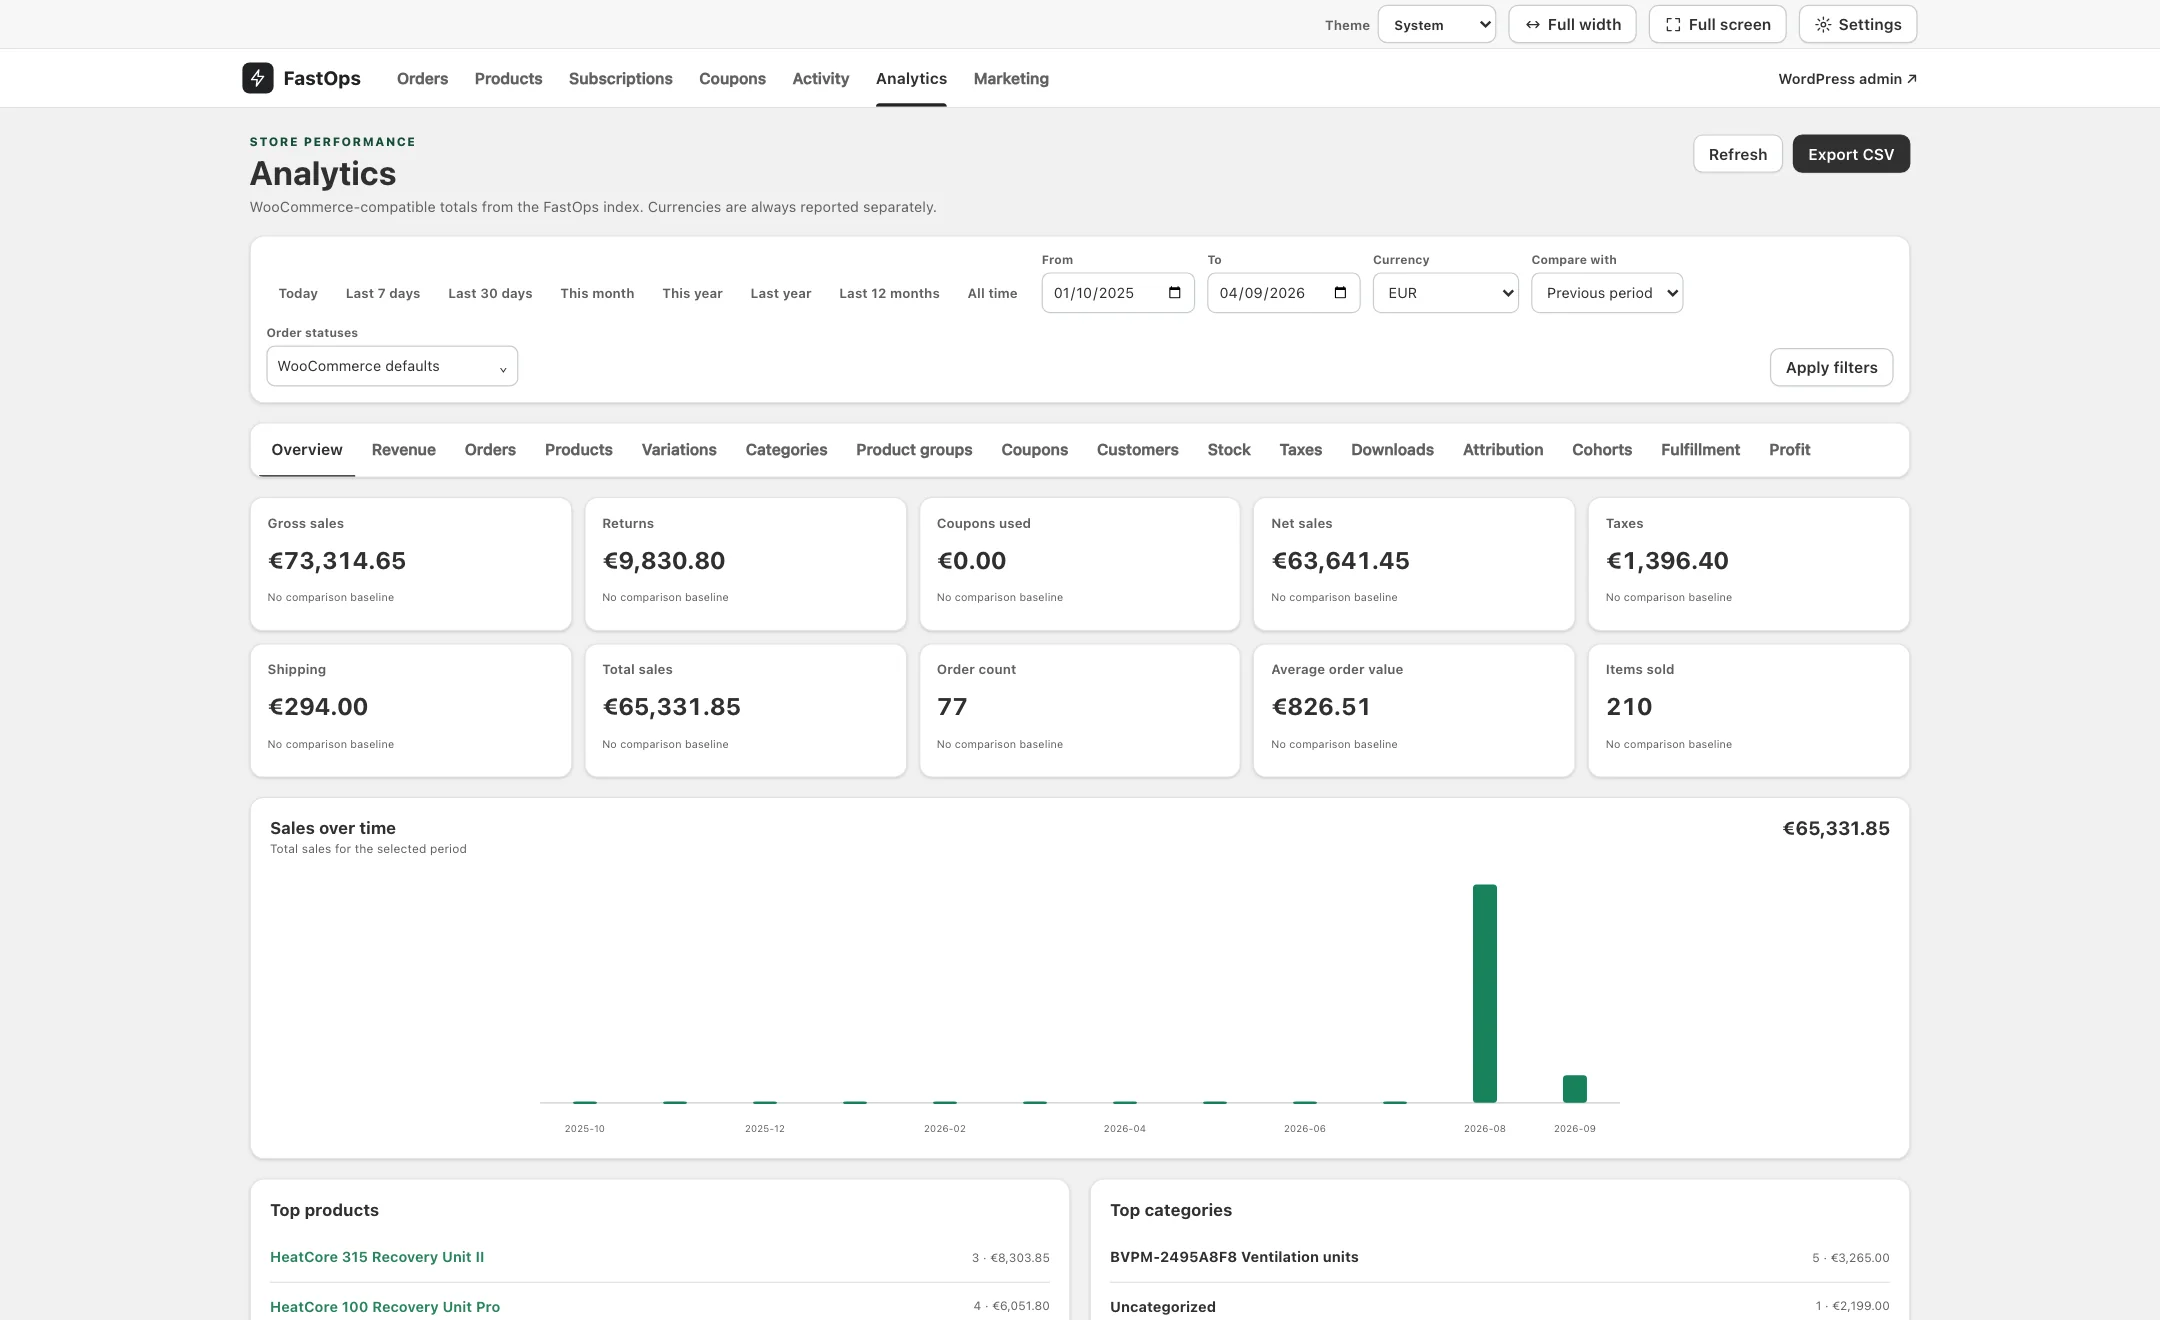This screenshot has height=1320, width=2160.
Task: Open HeatCore 100 Recovery Unit Pro product
Action: (385, 1307)
